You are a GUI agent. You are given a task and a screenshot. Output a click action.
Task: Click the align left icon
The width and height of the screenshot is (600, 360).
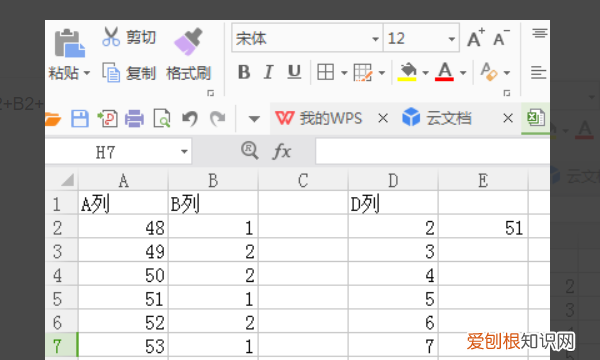click(538, 72)
